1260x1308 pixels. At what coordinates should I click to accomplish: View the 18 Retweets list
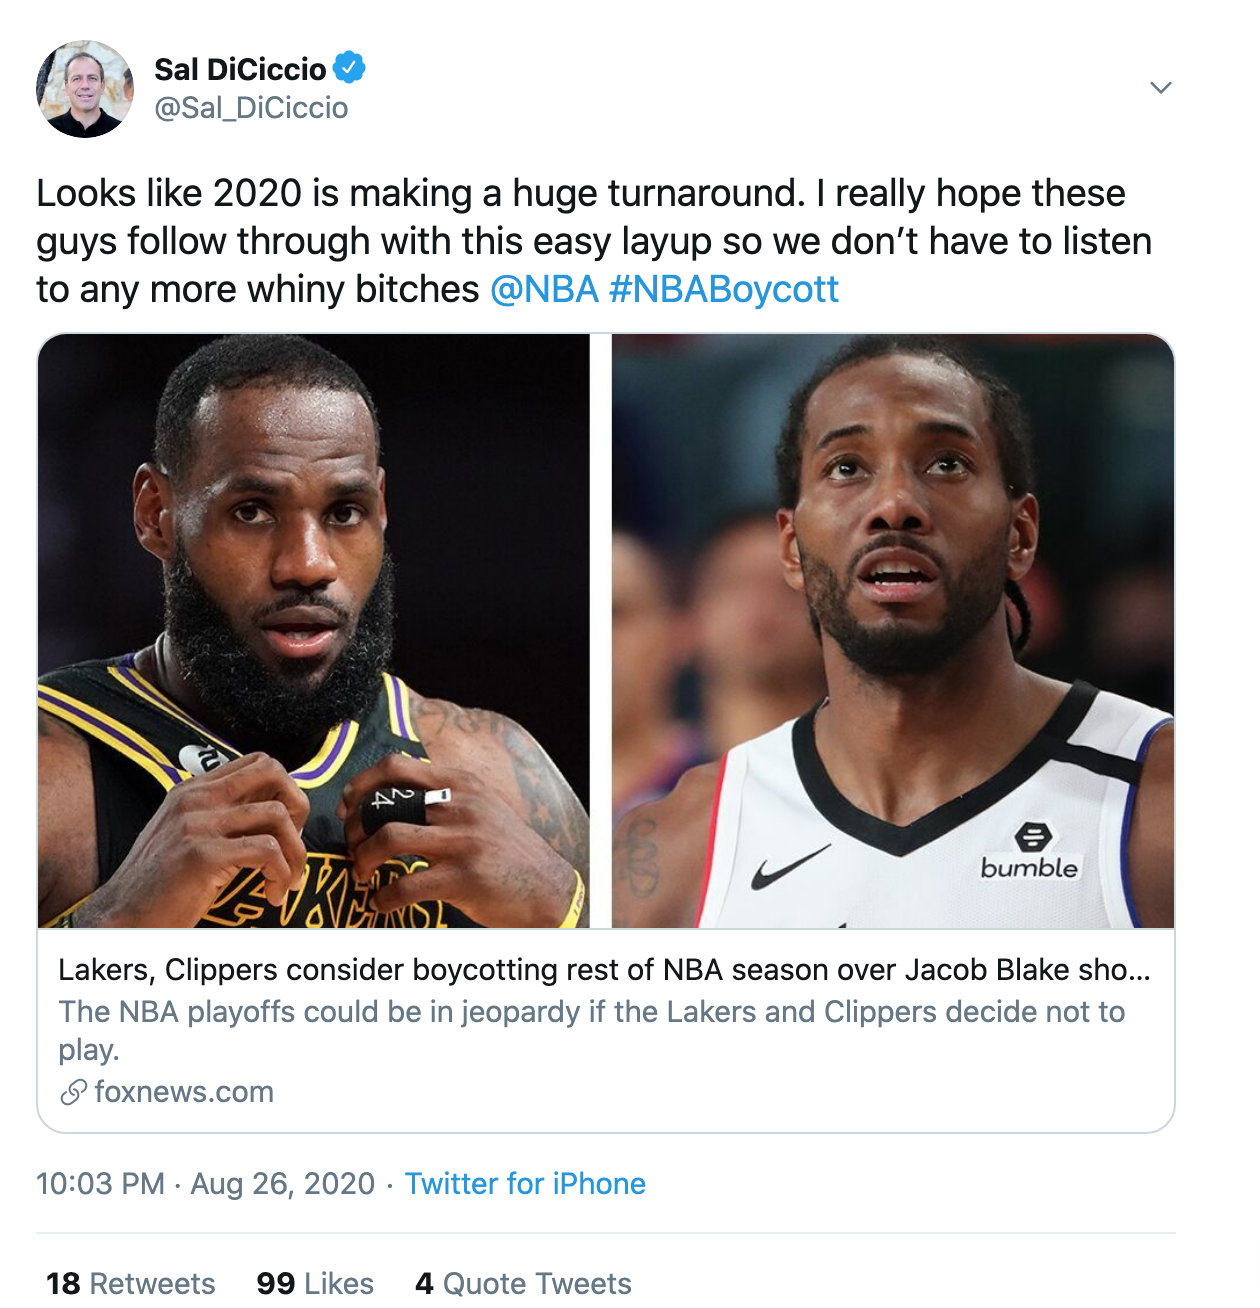[x=131, y=1283]
